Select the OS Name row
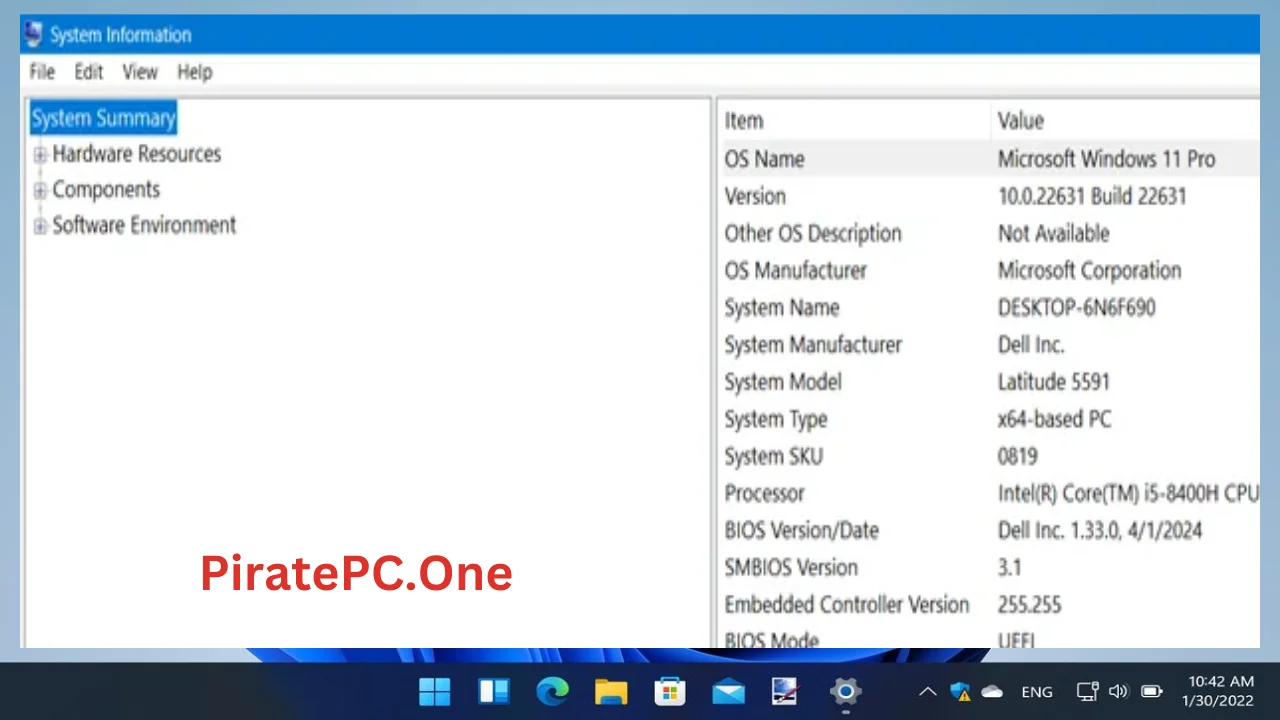 pos(989,159)
